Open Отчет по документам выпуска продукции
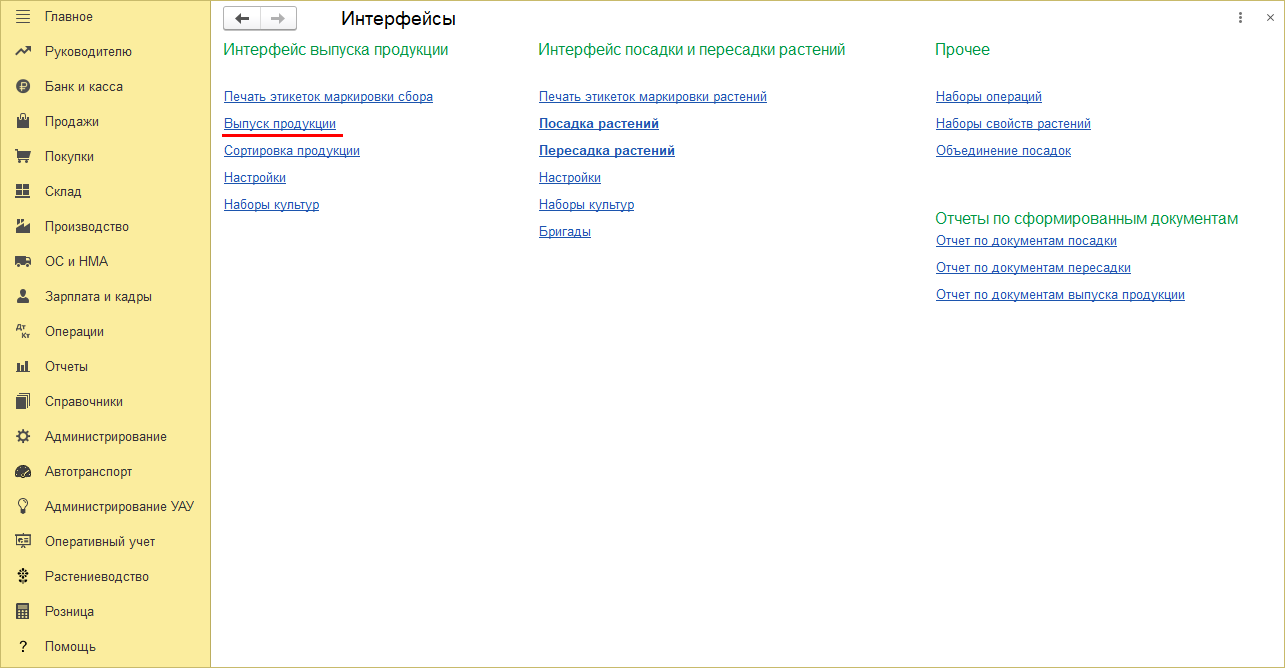The width and height of the screenshot is (1285, 668). click(1060, 295)
